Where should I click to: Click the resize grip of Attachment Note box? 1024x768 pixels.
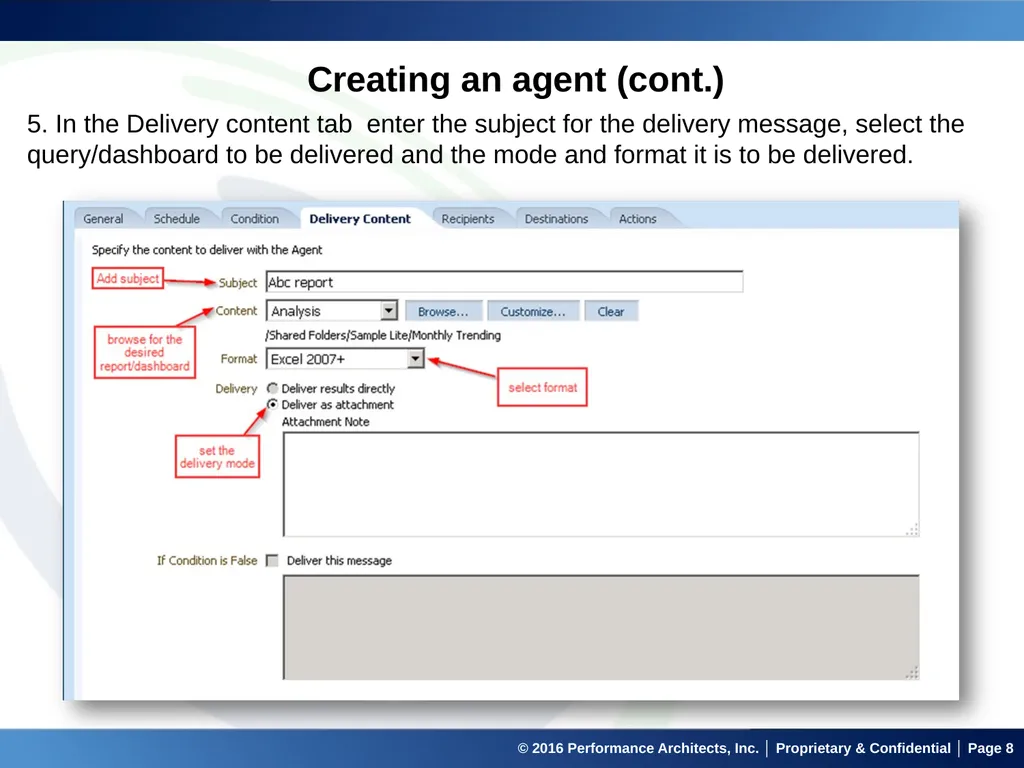coord(912,530)
